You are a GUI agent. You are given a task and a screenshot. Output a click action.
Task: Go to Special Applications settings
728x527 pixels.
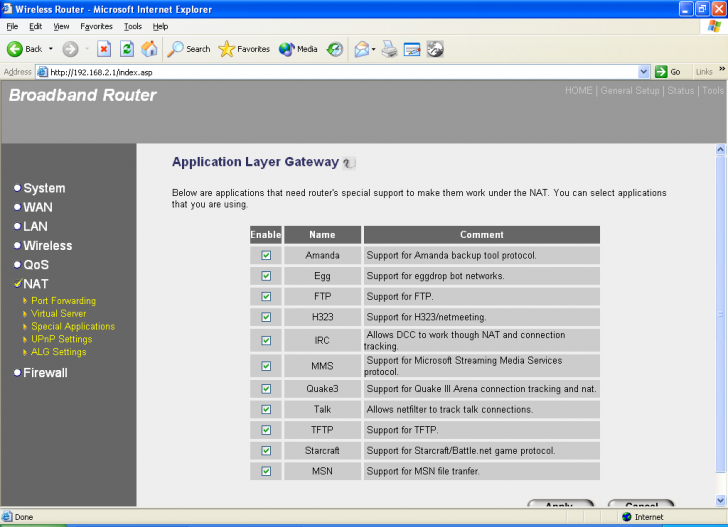(73, 326)
